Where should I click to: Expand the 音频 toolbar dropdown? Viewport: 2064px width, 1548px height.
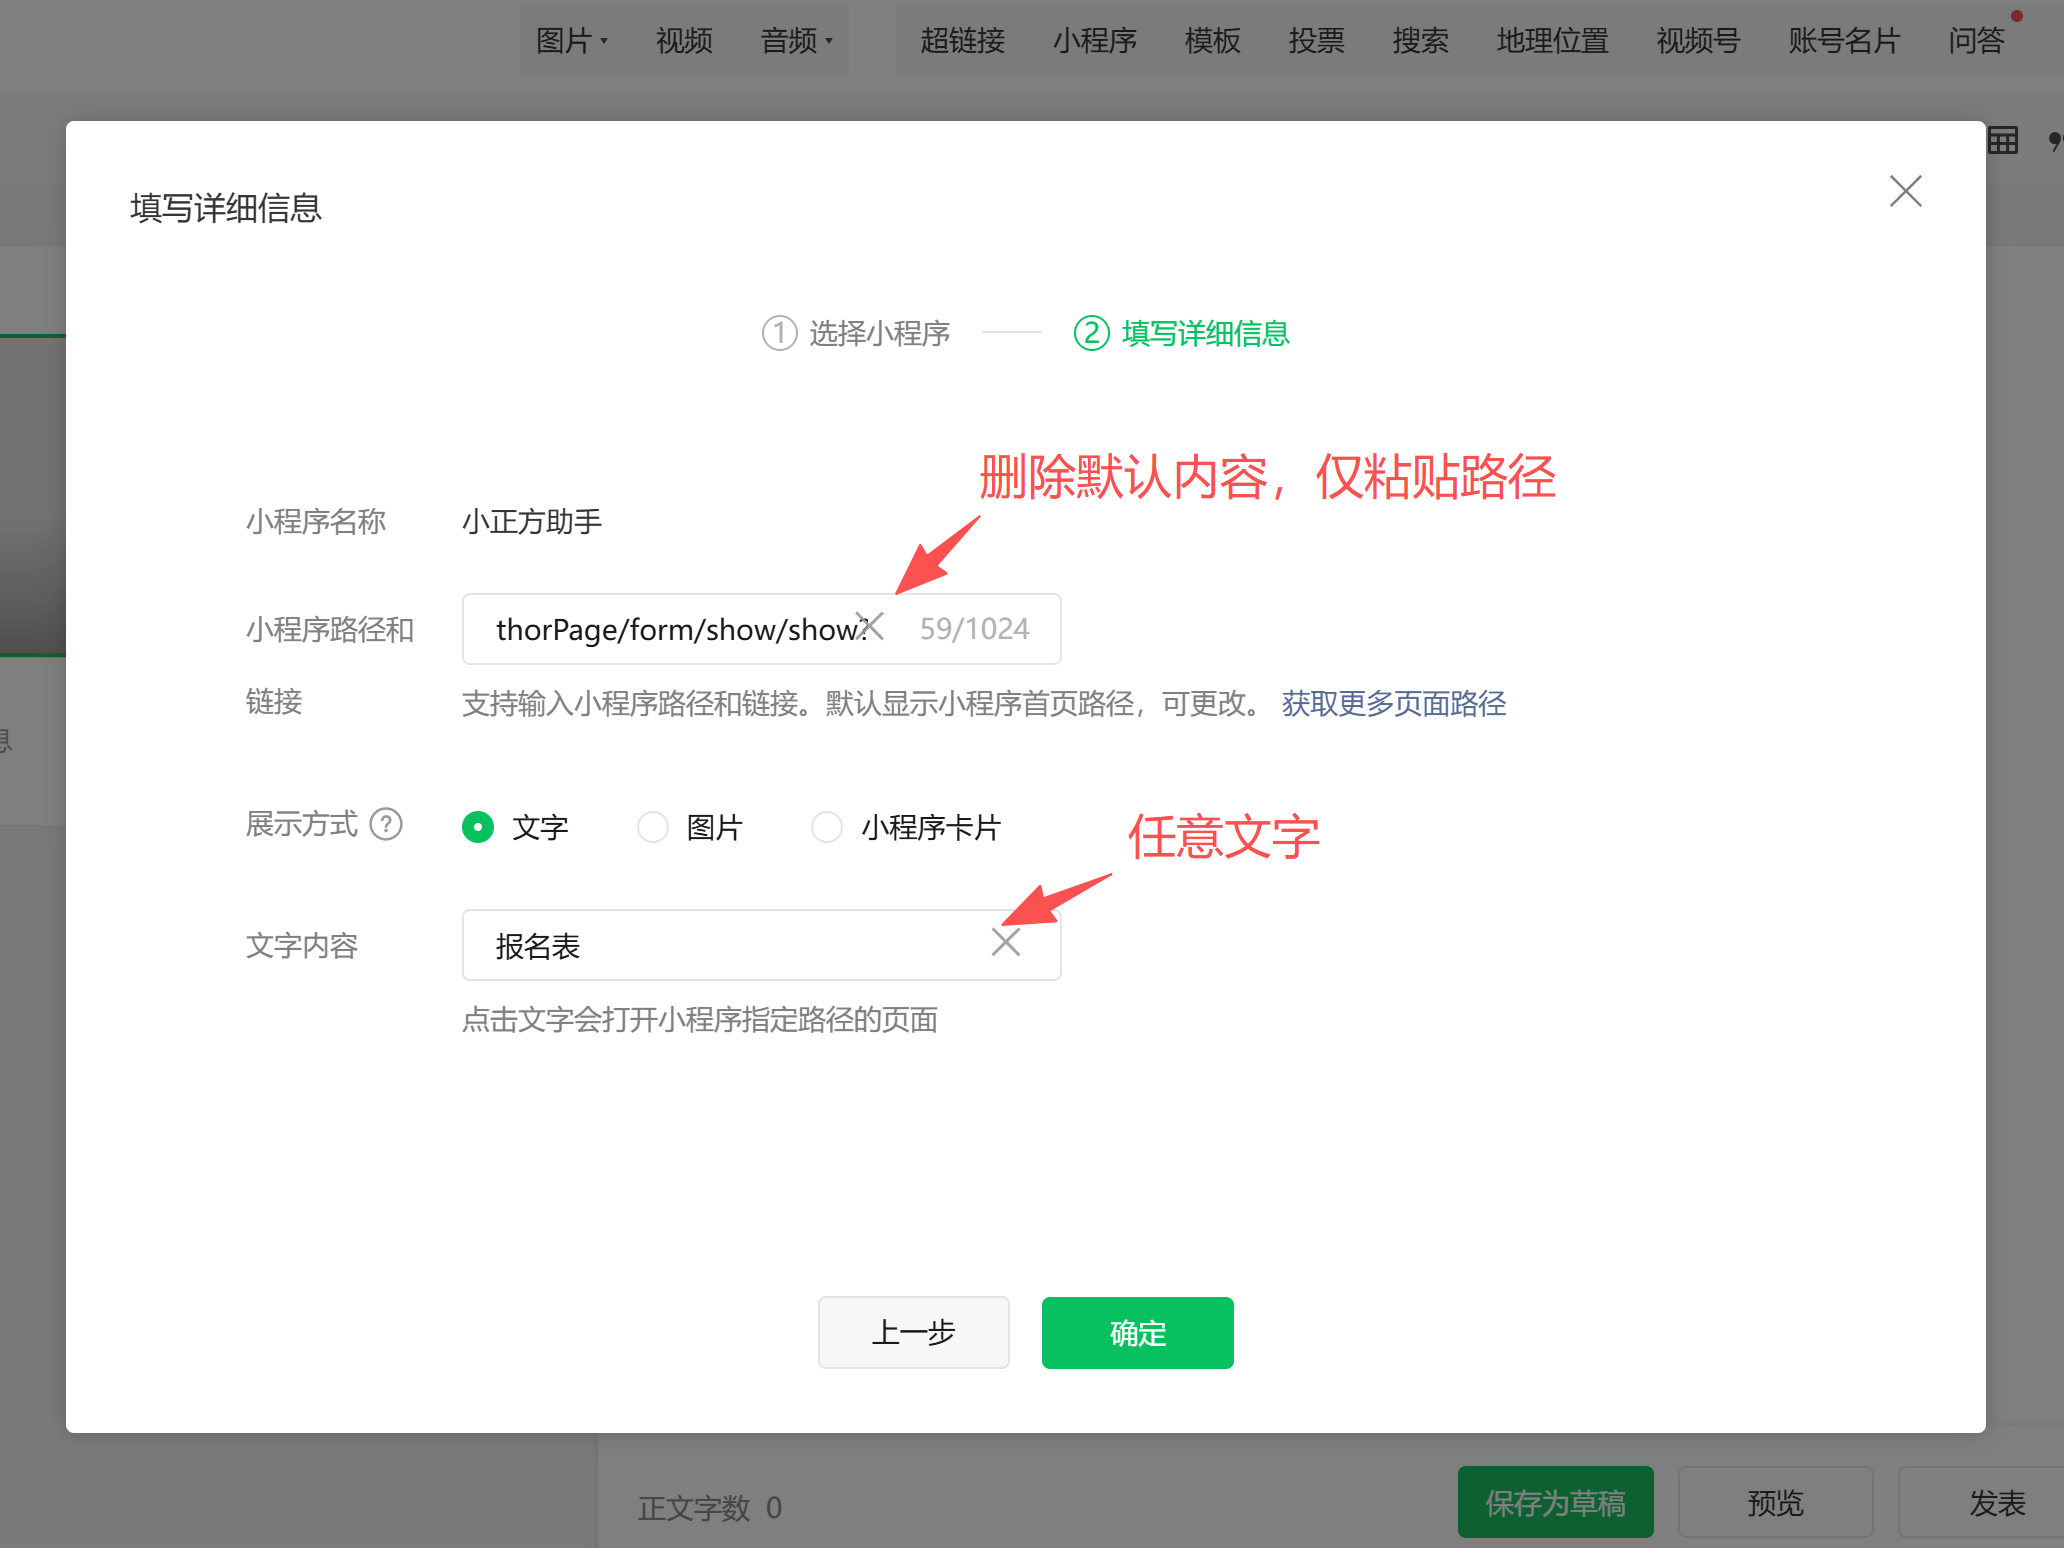pyautogui.click(x=796, y=41)
